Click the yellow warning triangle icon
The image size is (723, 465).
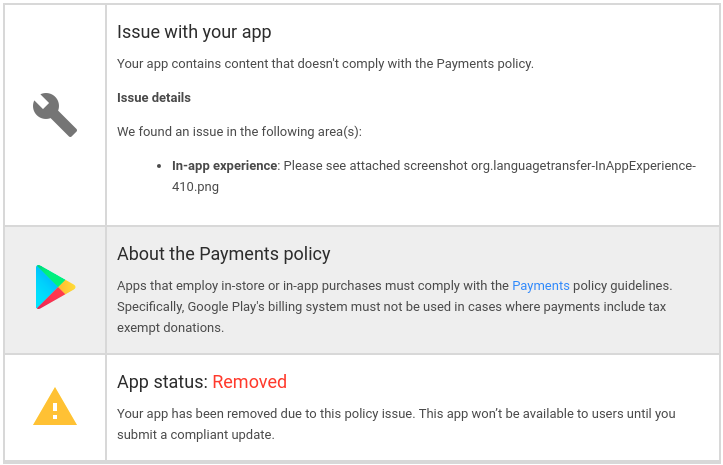pyautogui.click(x=55, y=407)
